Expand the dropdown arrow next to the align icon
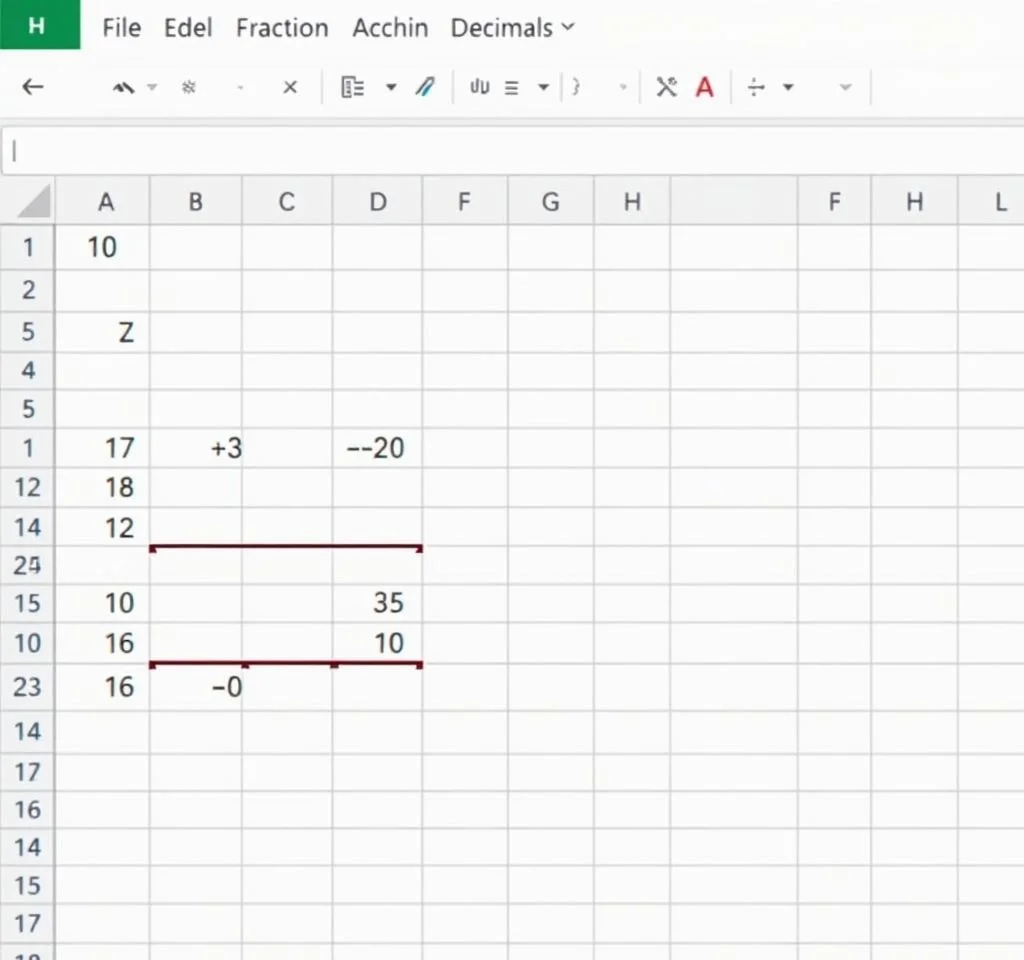Image resolution: width=1024 pixels, height=960 pixels. (543, 87)
